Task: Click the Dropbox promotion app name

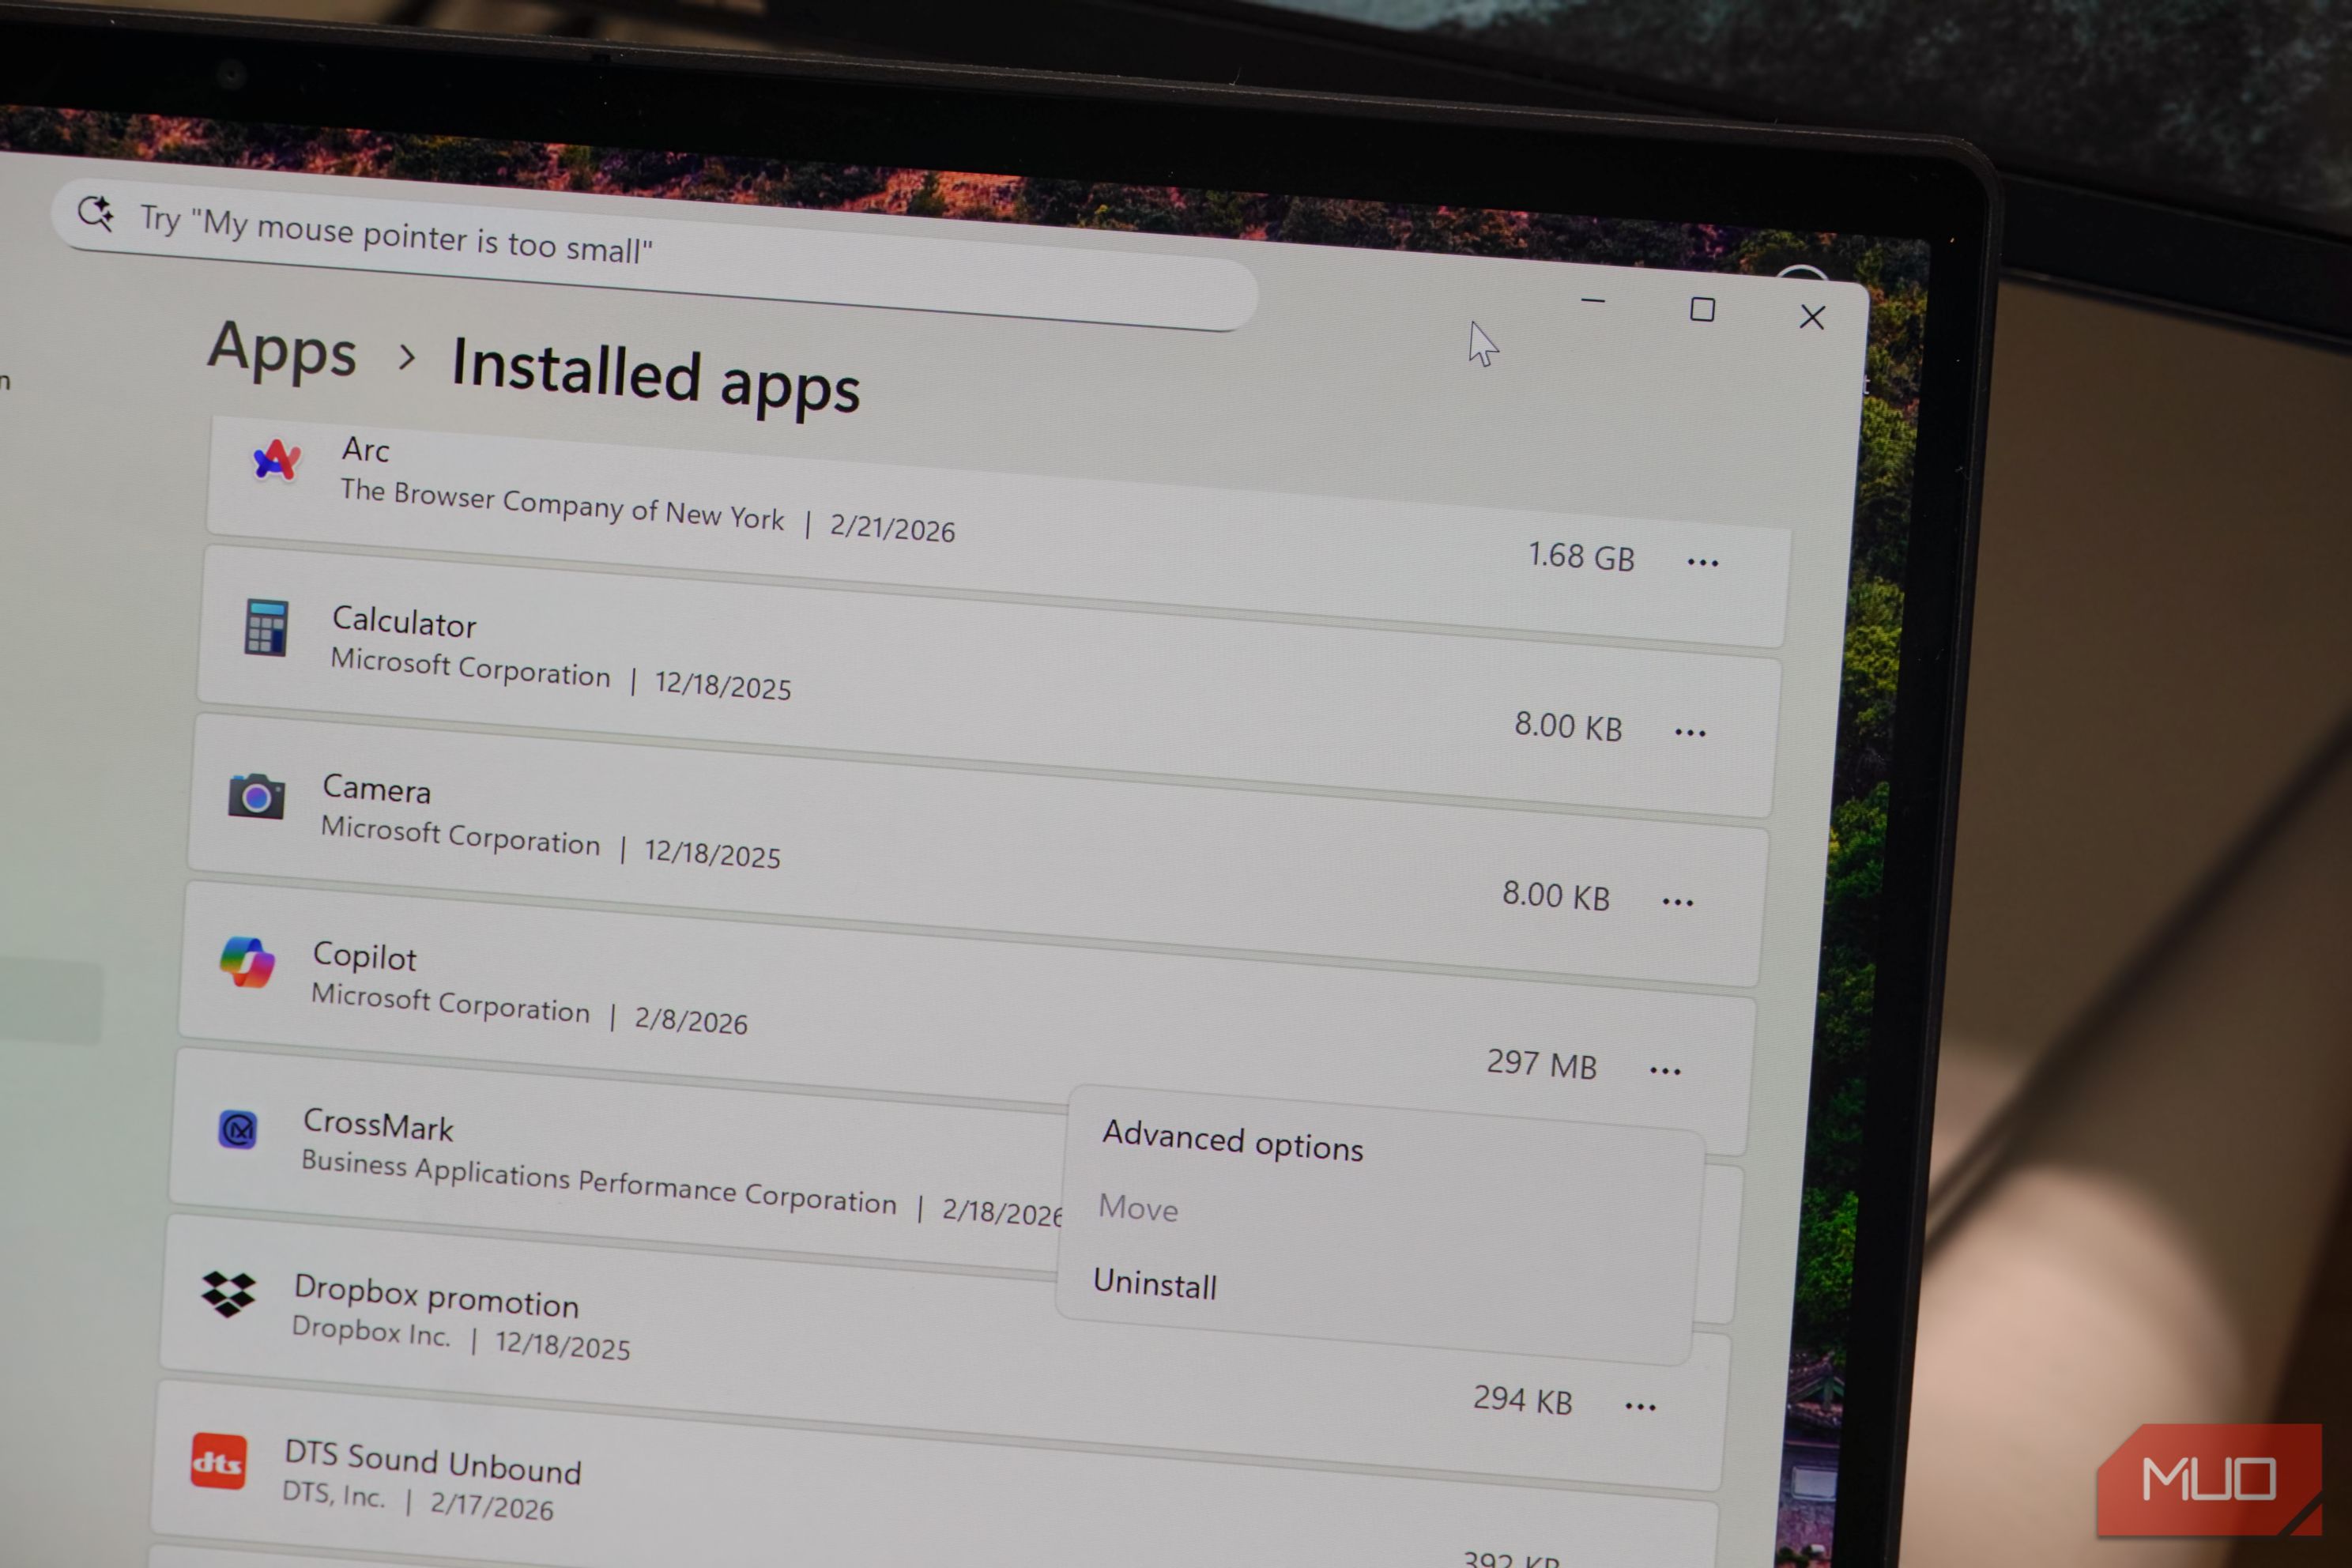Action: point(436,1296)
